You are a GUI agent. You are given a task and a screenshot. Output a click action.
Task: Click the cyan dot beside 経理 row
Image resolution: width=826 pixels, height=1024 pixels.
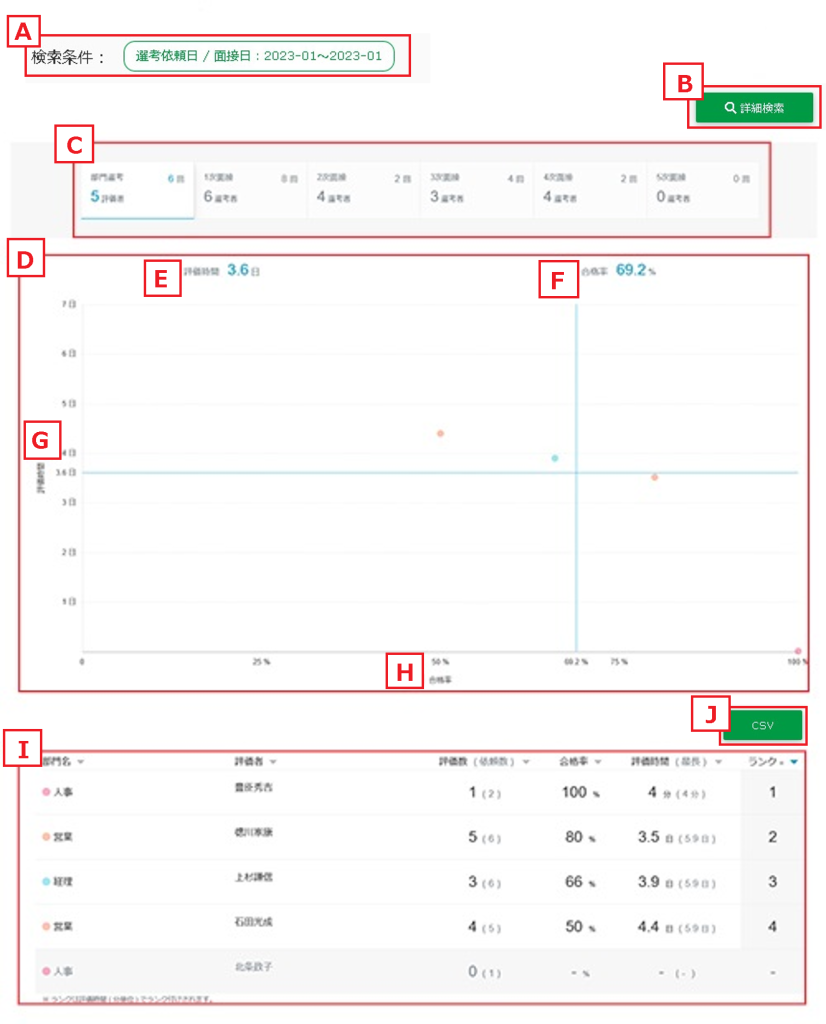(46, 881)
